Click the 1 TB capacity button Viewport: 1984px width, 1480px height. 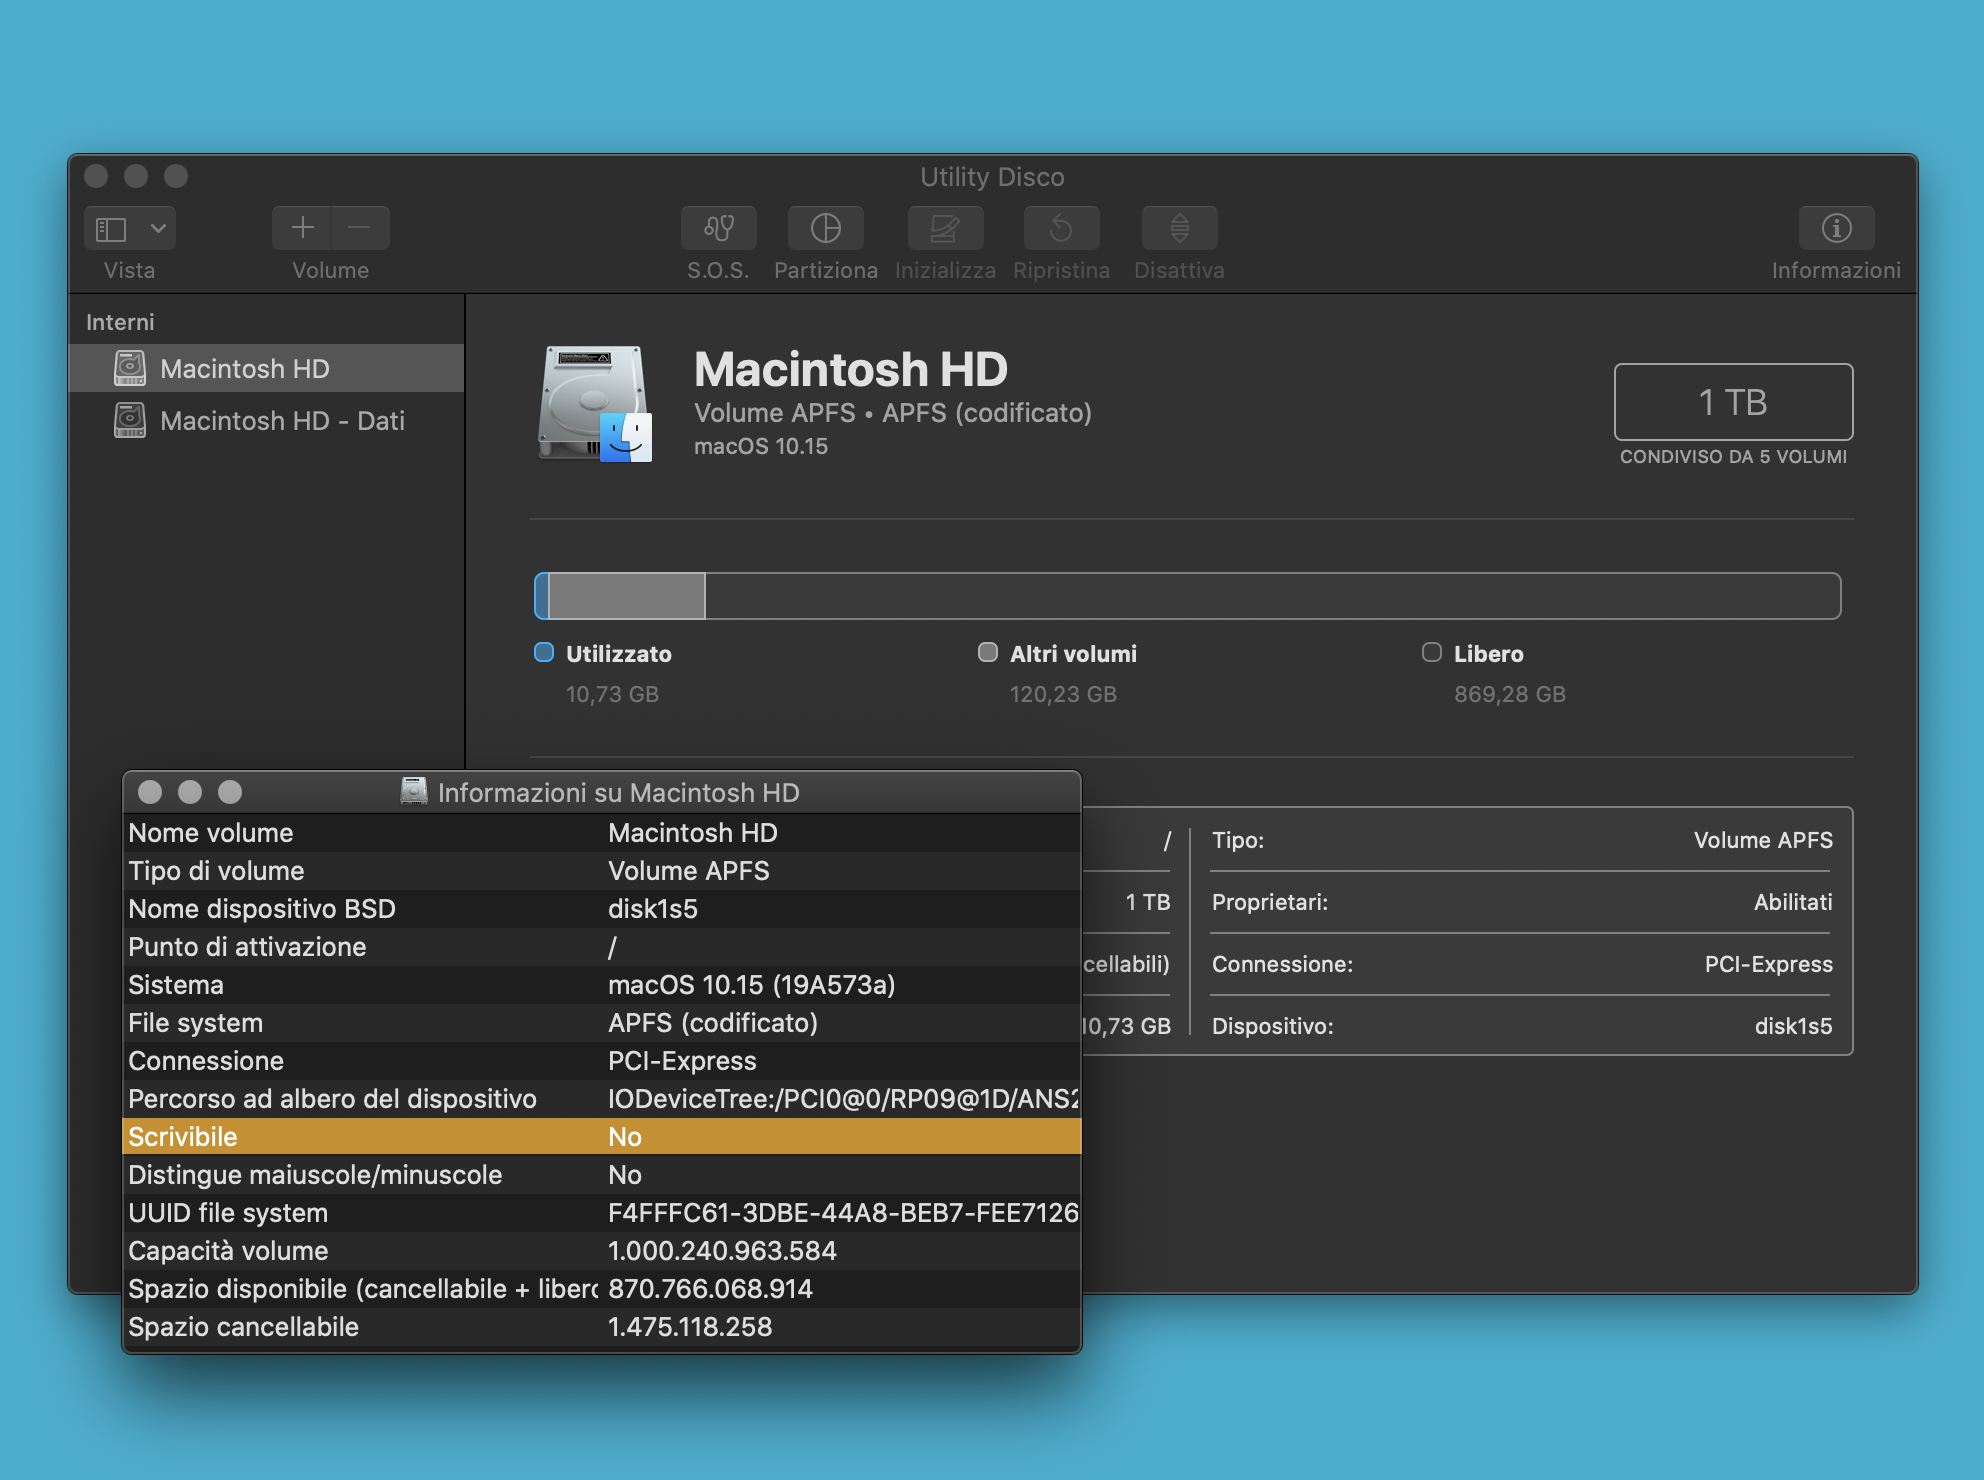point(1732,403)
